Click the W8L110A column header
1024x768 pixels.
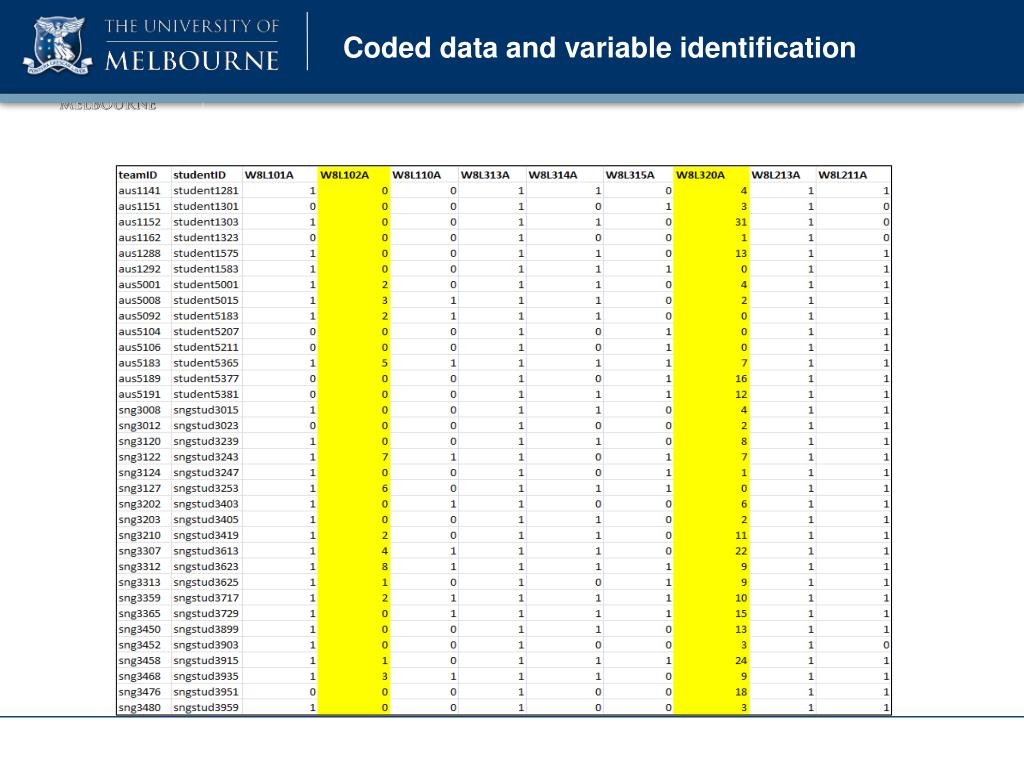(417, 175)
